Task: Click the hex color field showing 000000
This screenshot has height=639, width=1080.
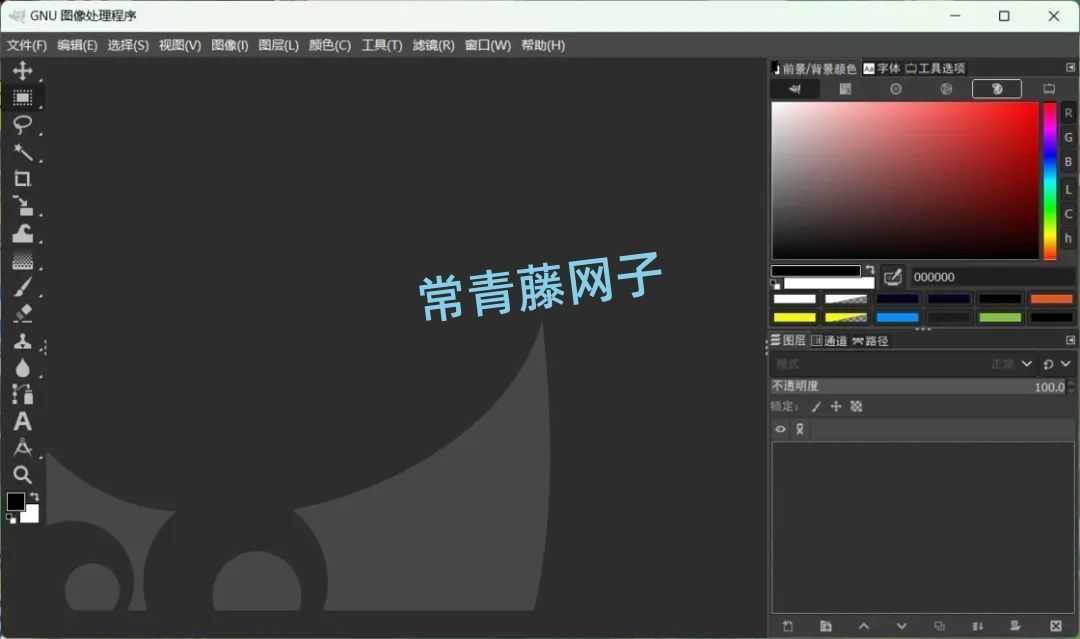Action: coord(991,277)
